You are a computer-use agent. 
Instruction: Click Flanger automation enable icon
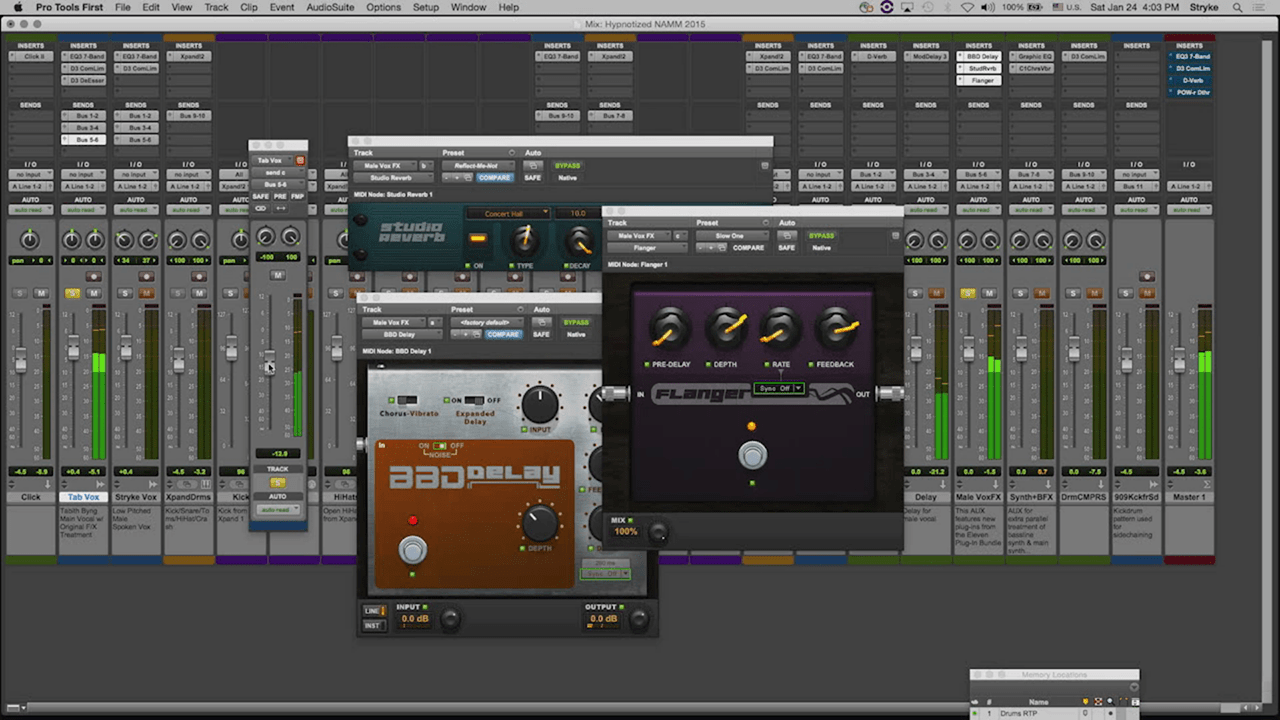[x=788, y=236]
